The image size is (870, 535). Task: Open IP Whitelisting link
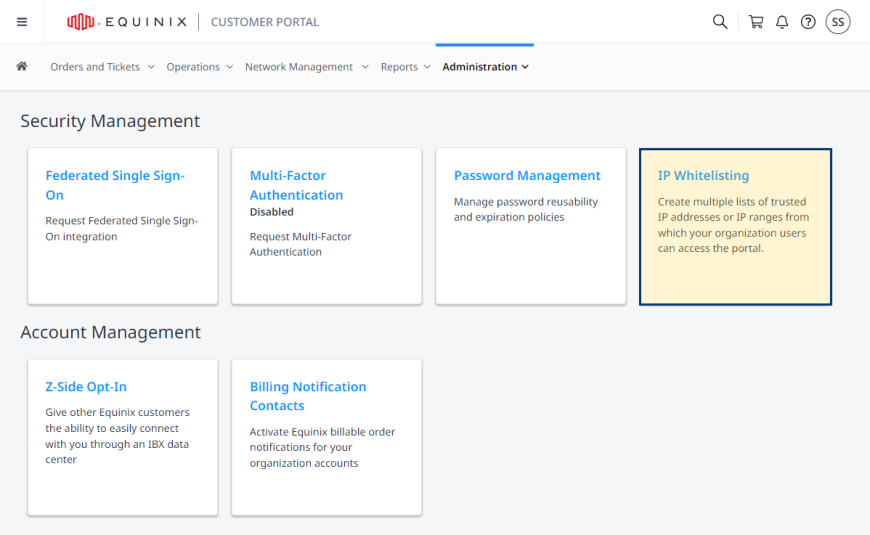click(703, 175)
